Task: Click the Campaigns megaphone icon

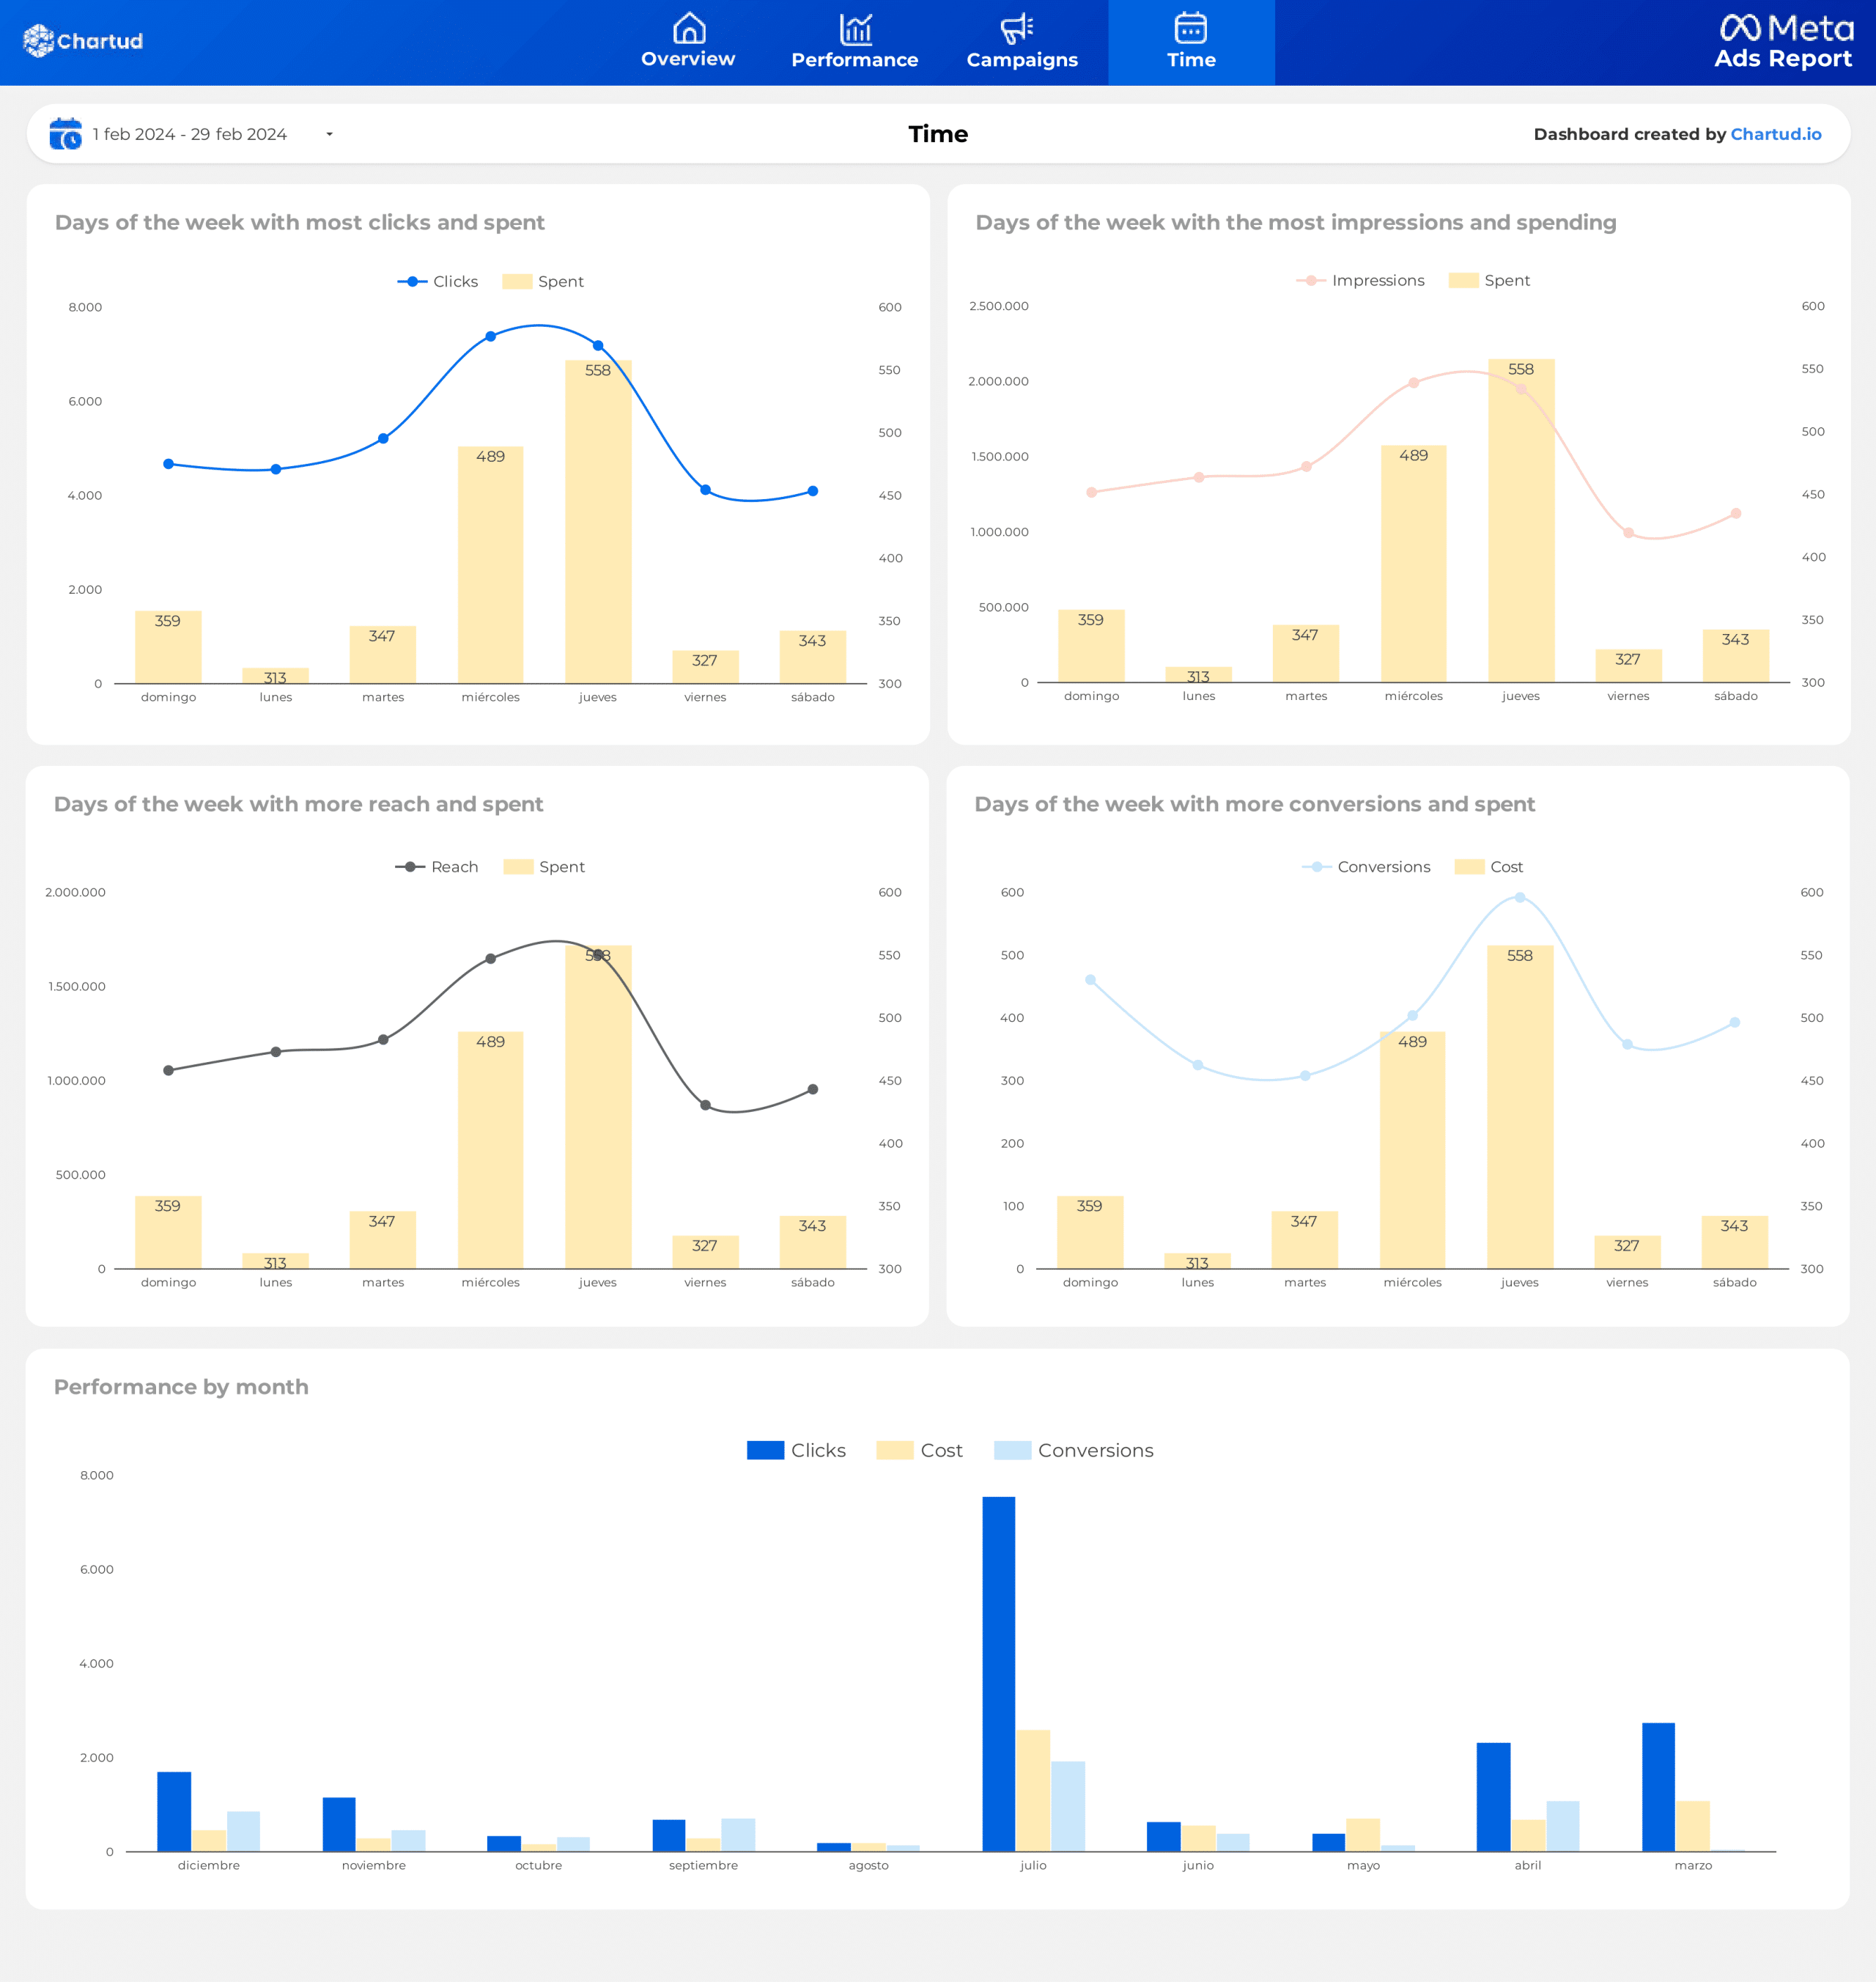Action: point(1016,28)
